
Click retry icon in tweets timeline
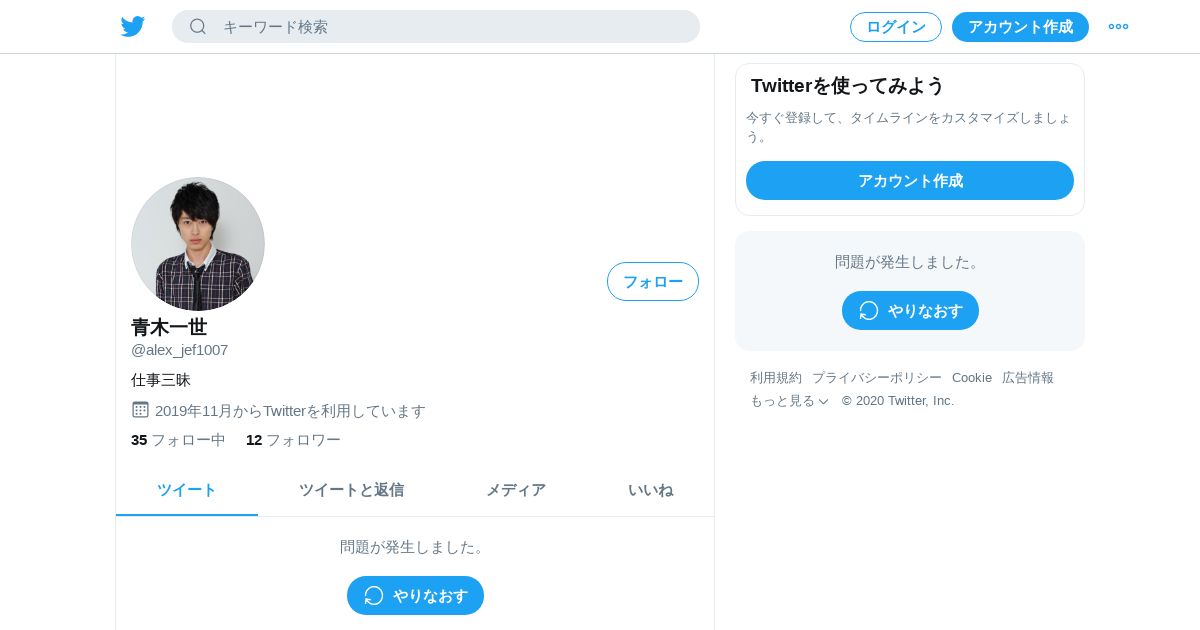click(x=374, y=596)
